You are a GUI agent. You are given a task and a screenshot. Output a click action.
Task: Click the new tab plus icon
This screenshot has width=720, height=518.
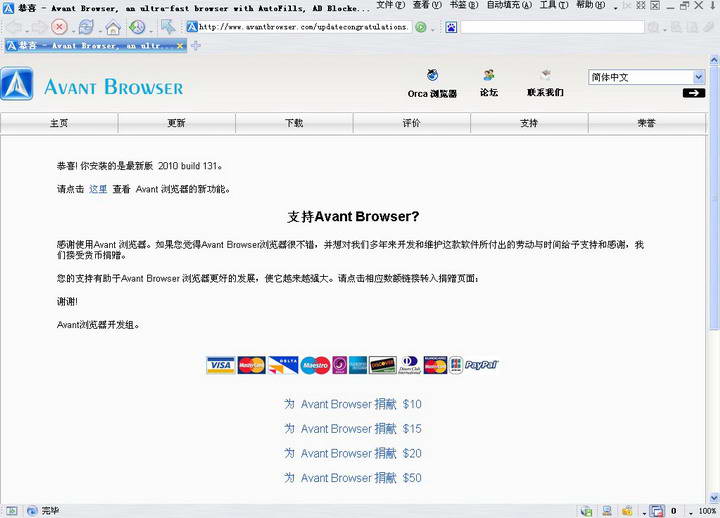pyautogui.click(x=196, y=45)
